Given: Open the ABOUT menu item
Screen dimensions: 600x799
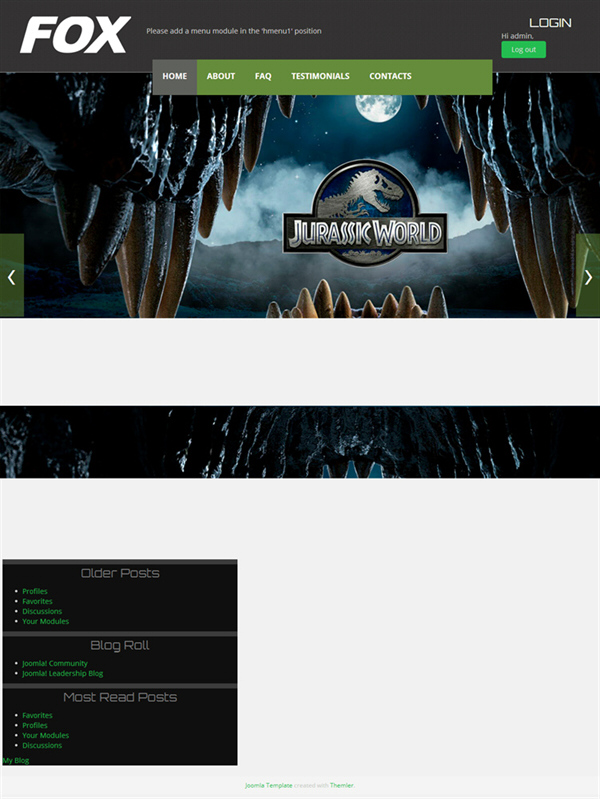Looking at the screenshot, I should [x=221, y=76].
